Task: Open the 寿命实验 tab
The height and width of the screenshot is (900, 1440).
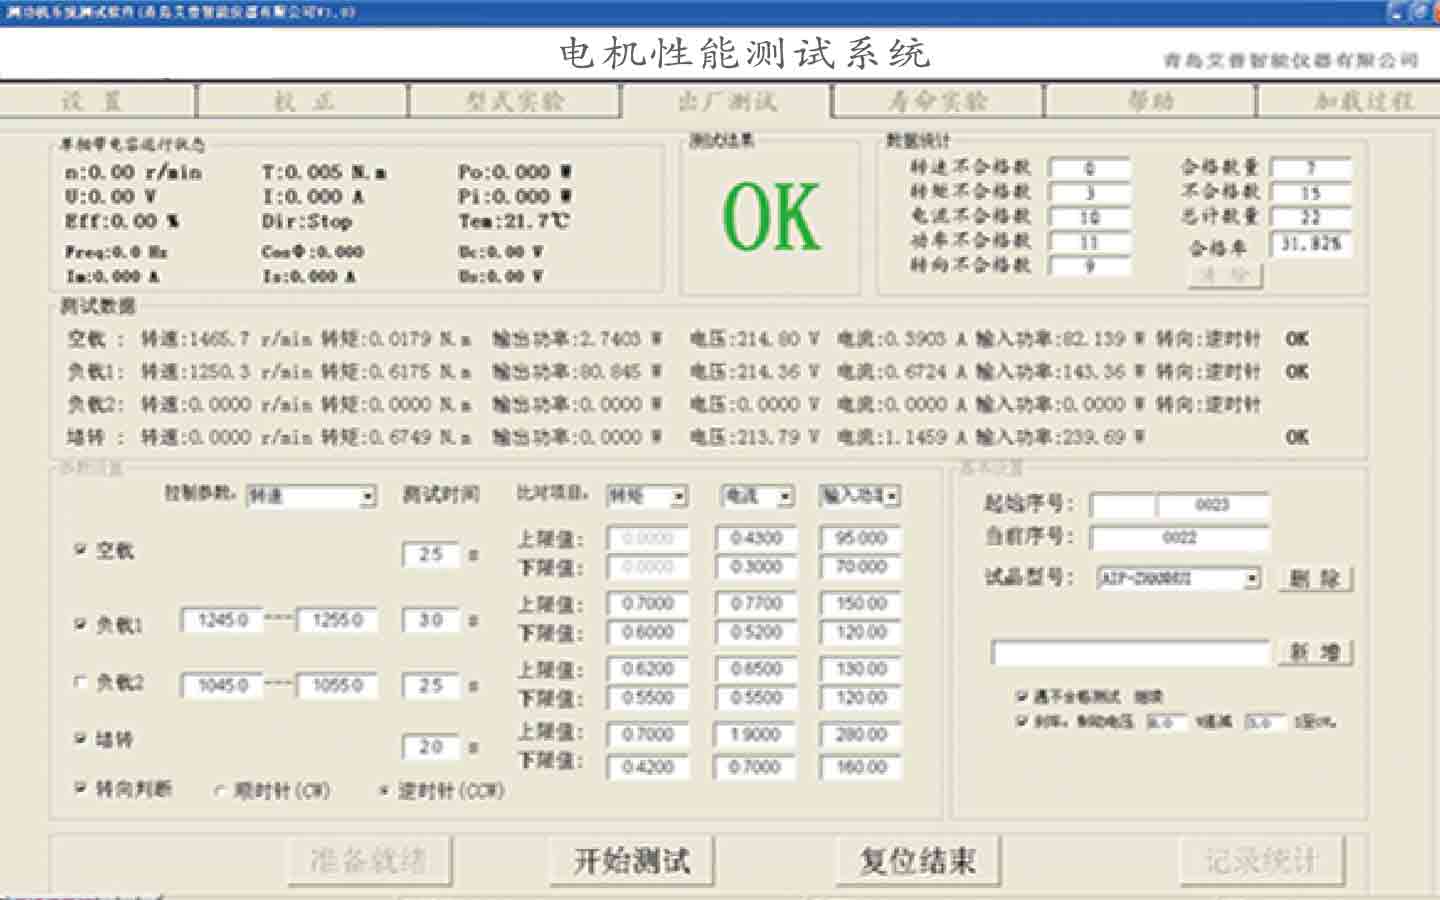Action: [935, 102]
